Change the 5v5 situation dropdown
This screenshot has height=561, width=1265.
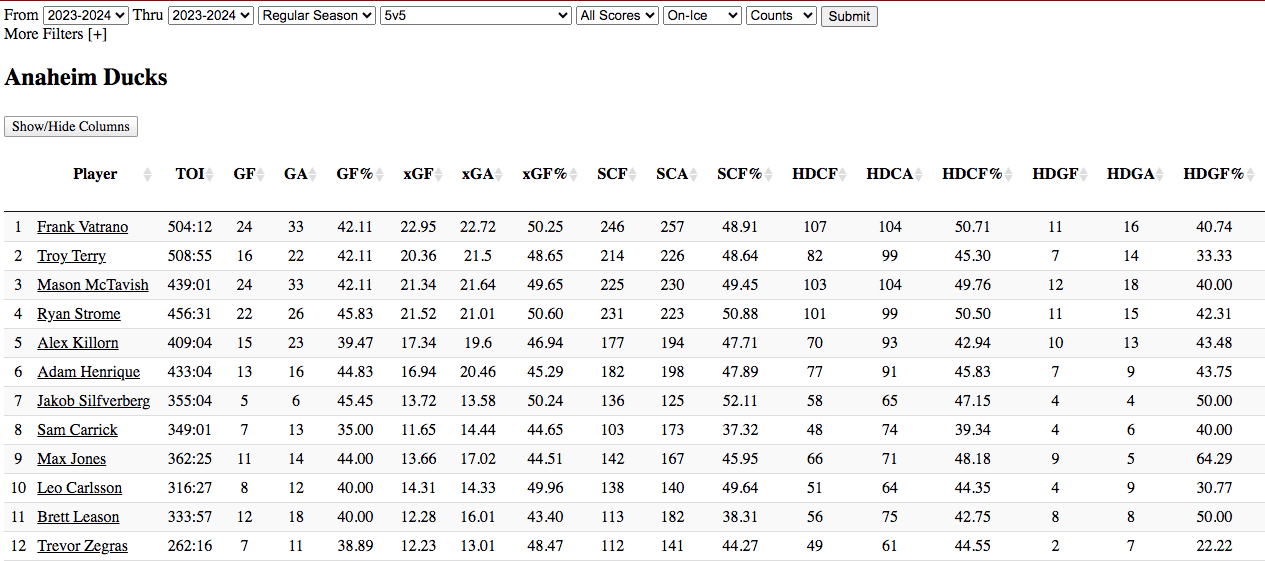tap(476, 16)
